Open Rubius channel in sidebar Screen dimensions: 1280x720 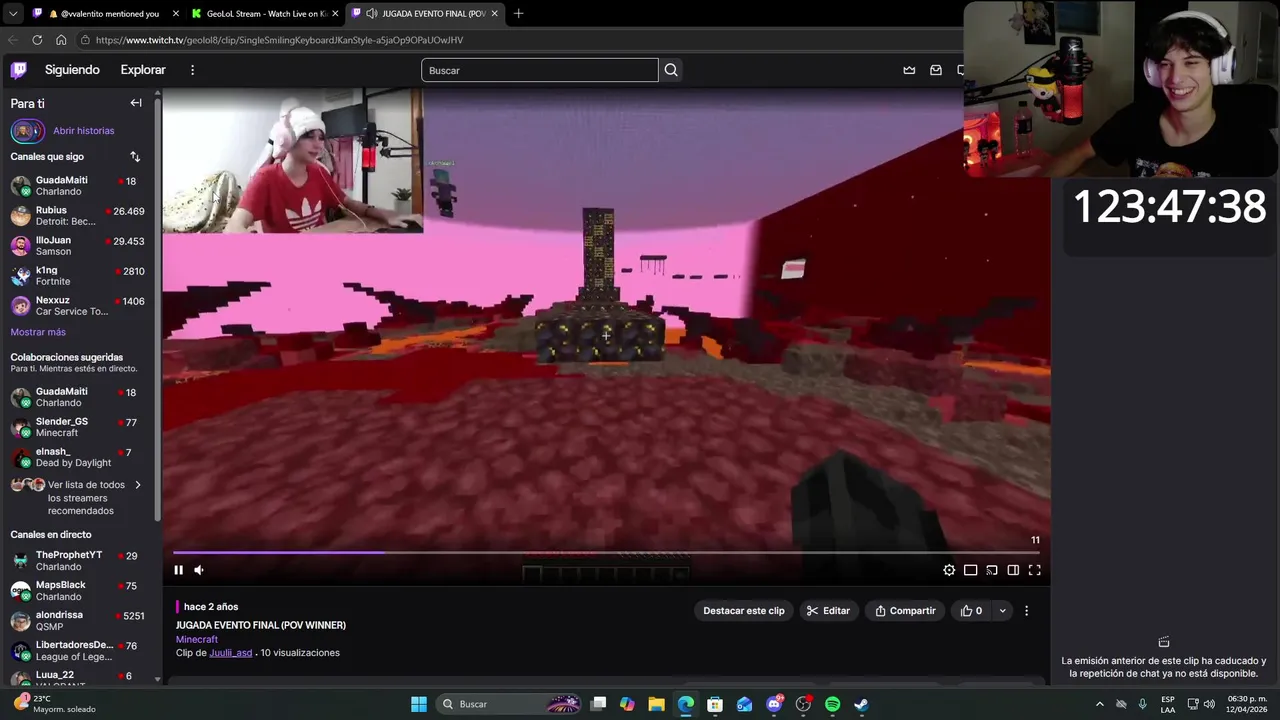click(x=78, y=216)
